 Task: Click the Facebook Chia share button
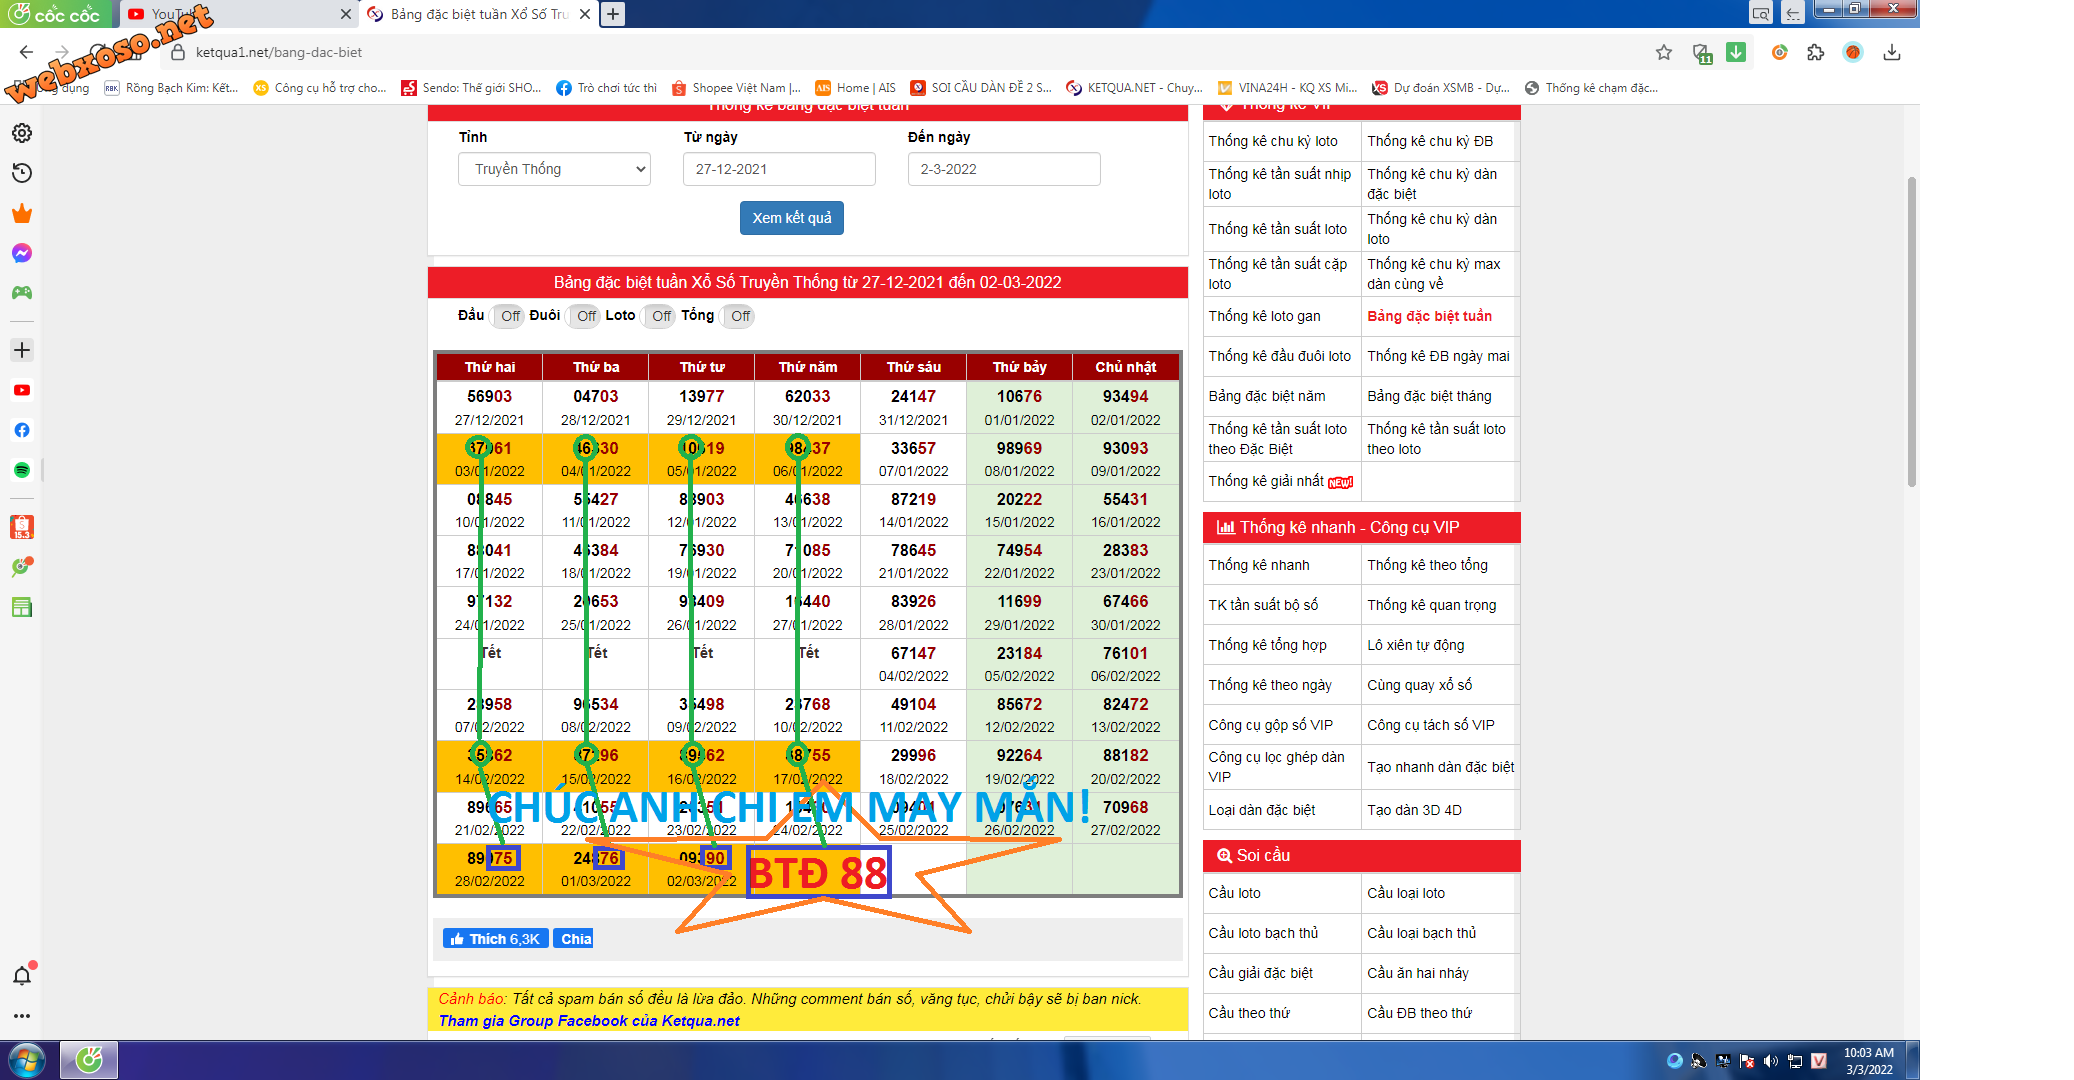coord(574,939)
